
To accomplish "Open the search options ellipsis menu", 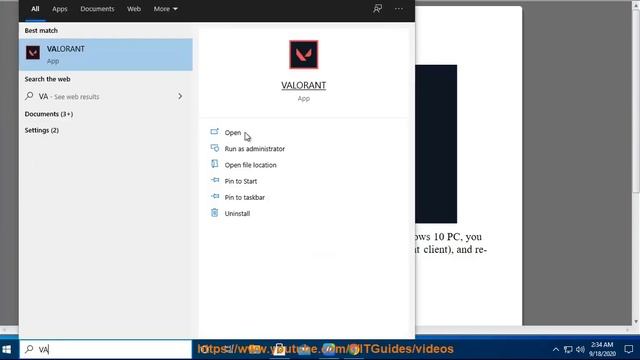I will (x=399, y=9).
